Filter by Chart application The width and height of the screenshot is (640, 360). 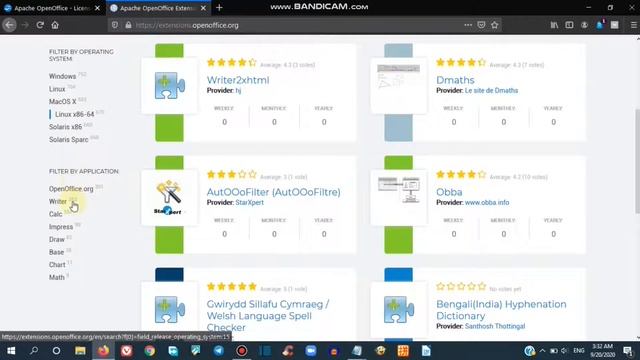click(x=57, y=265)
